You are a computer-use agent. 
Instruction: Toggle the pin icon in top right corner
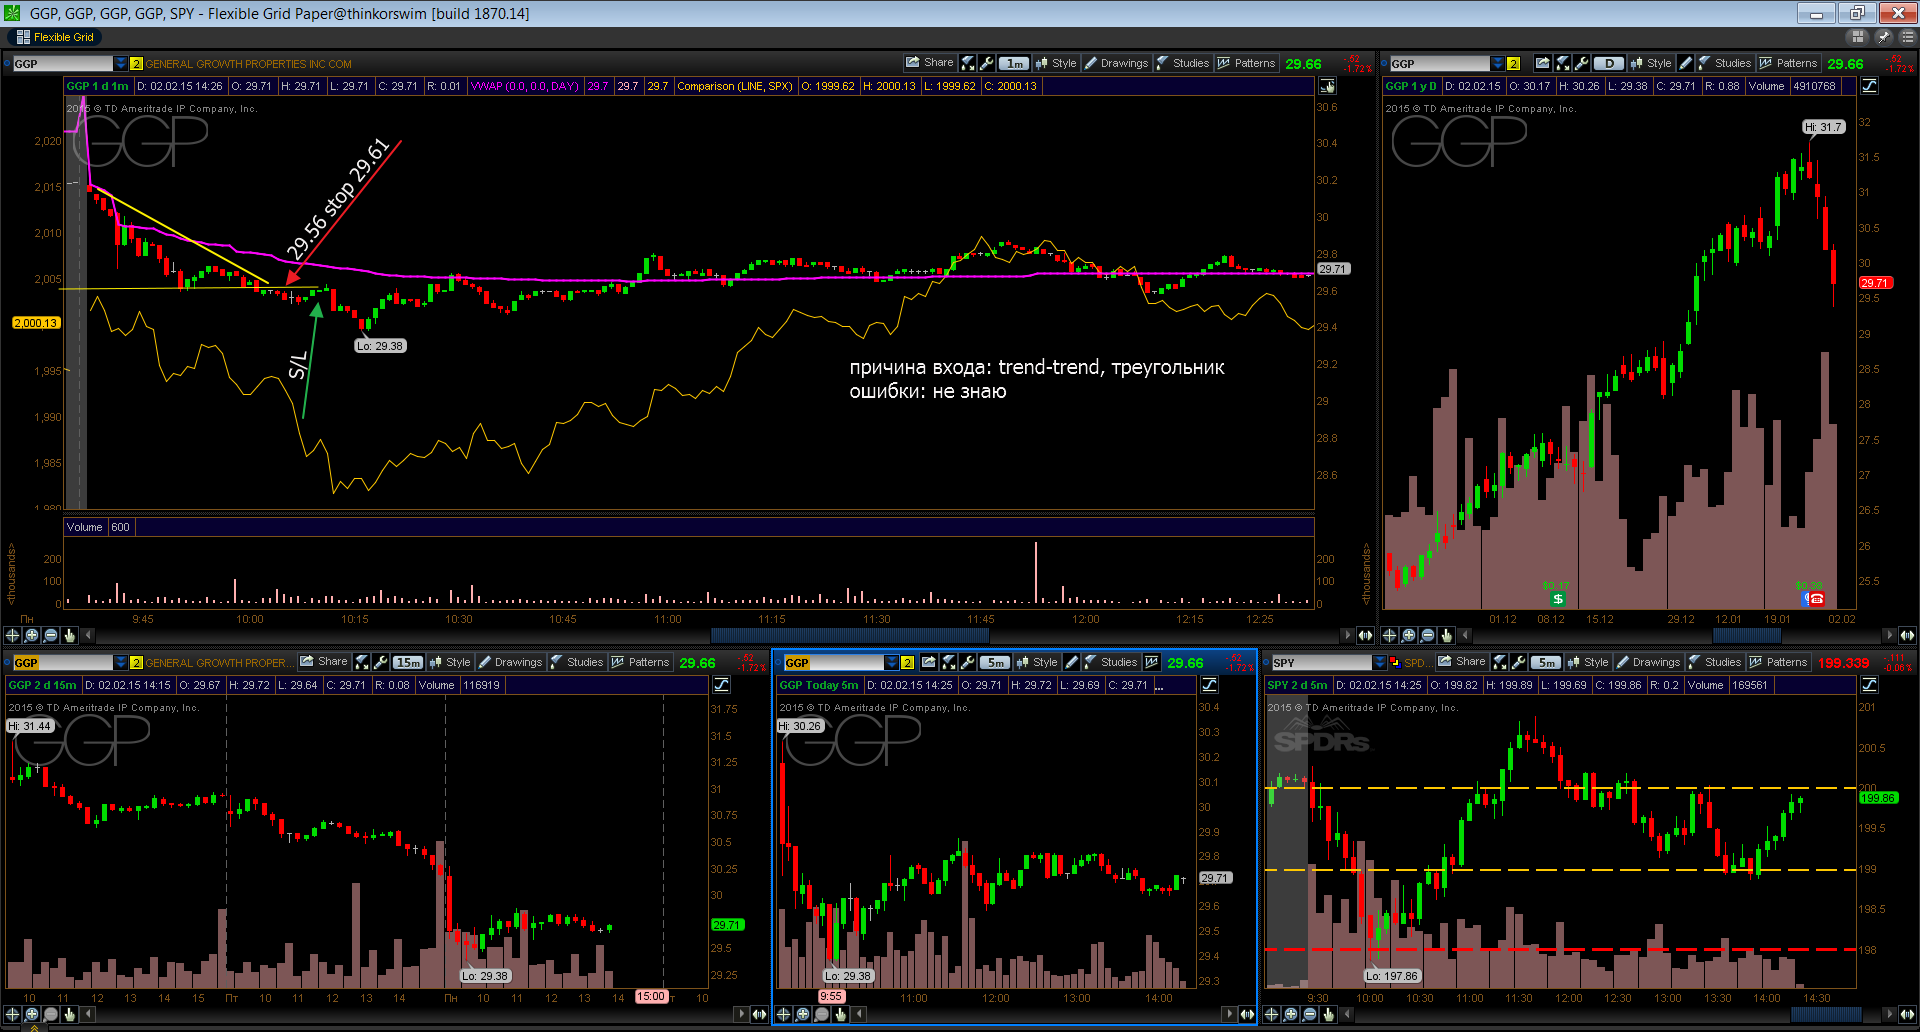[x=1883, y=37]
